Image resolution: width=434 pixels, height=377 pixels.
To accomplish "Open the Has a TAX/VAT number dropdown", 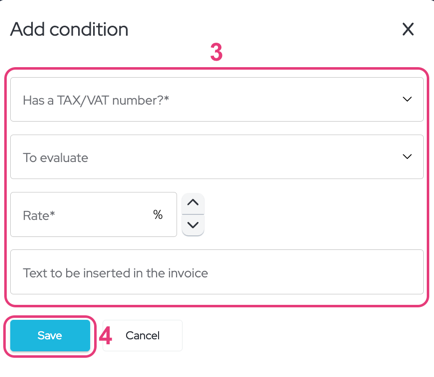I will [x=217, y=100].
